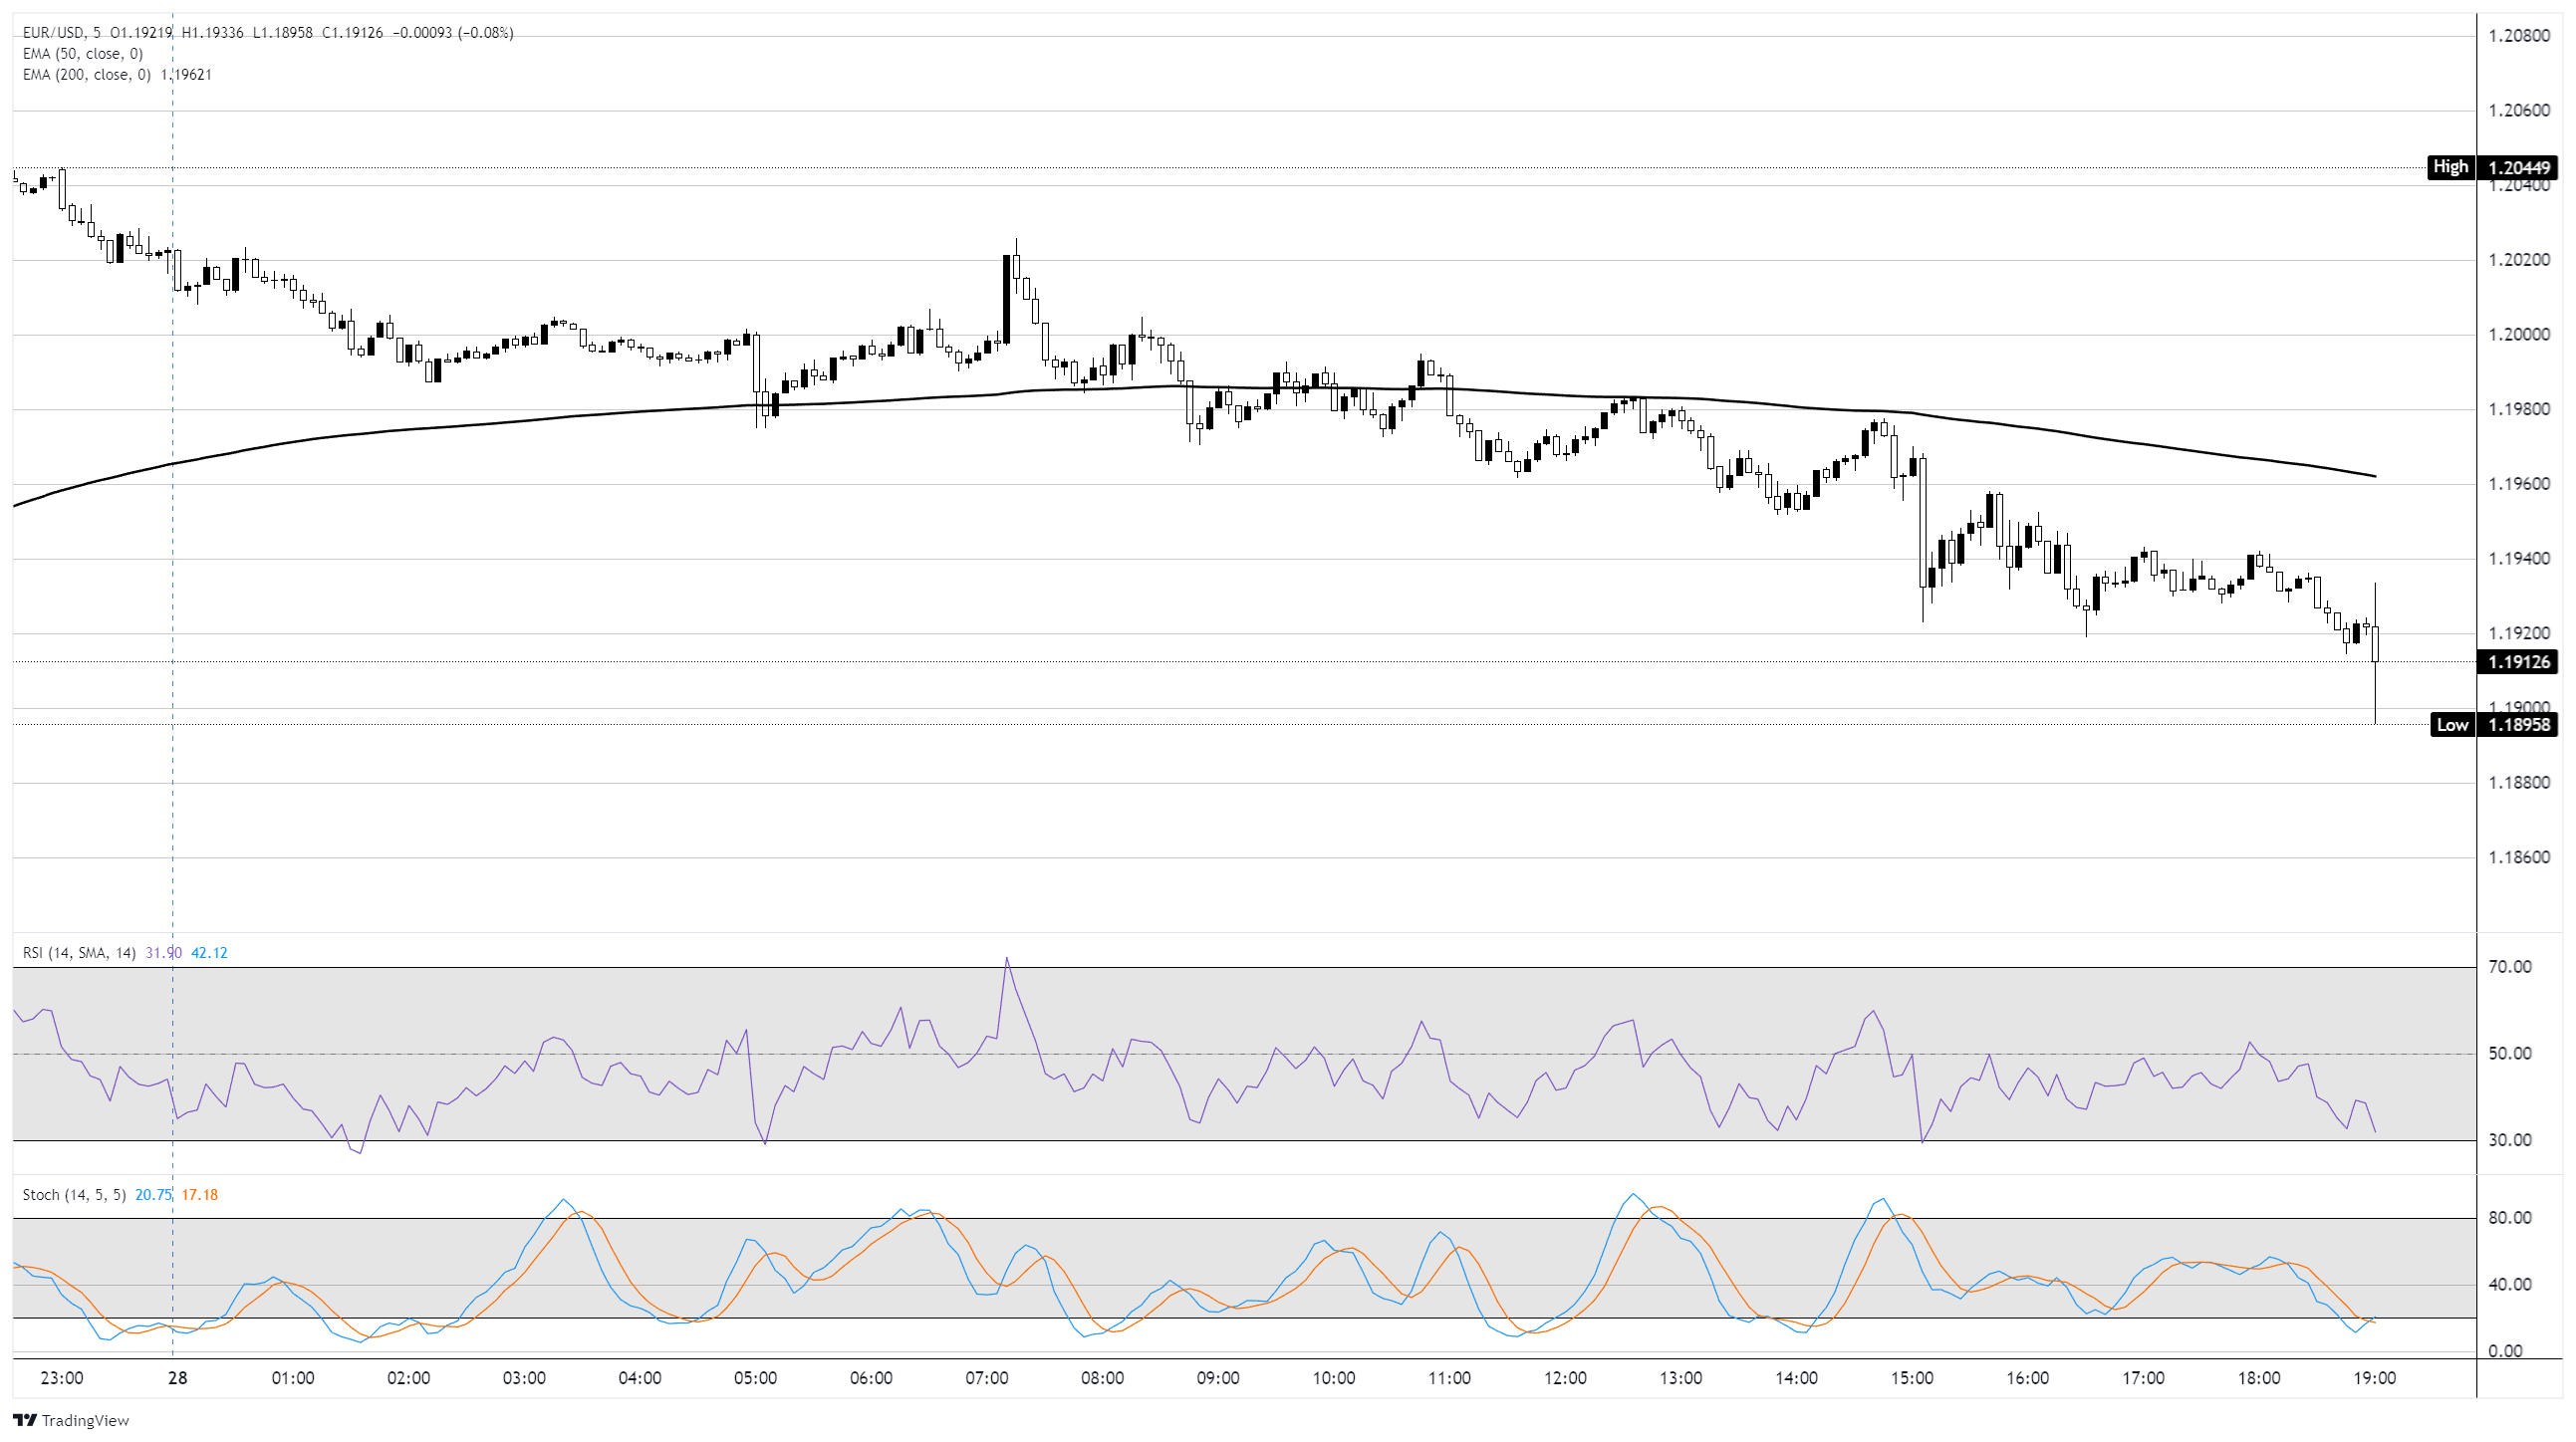Click the orange Stoch value 17.18
2576x1442 pixels.
pyautogui.click(x=199, y=1195)
